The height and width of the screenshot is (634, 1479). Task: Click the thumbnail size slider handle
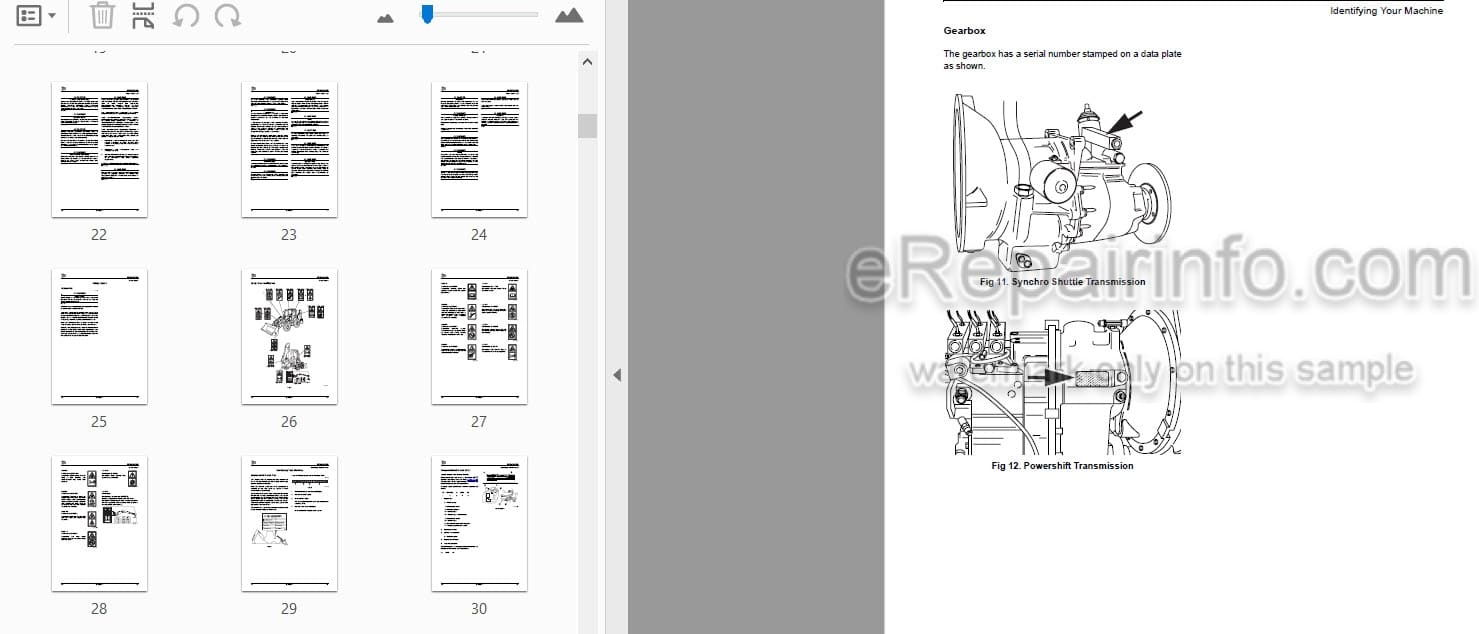[427, 14]
